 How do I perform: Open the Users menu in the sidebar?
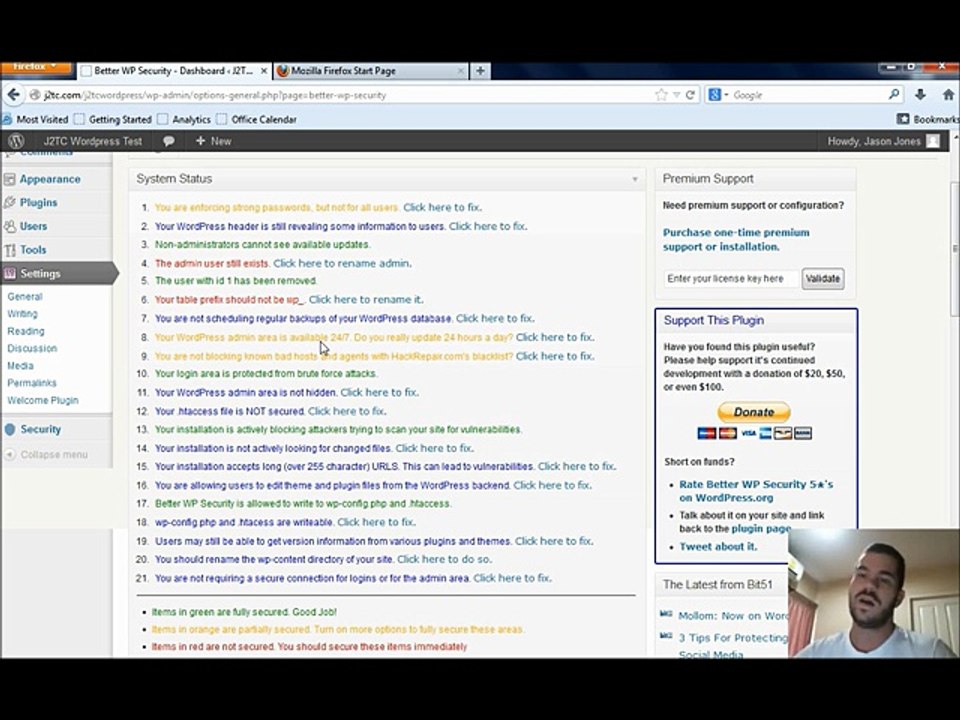click(33, 226)
